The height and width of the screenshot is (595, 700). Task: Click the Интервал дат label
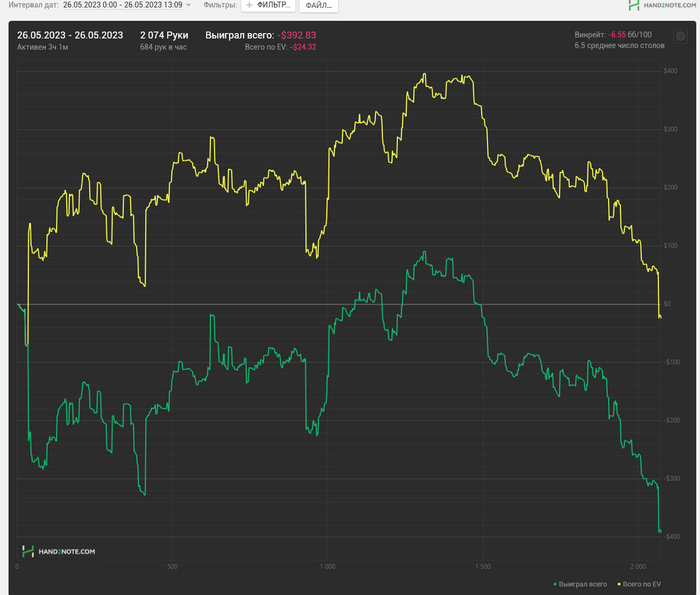tap(33, 5)
